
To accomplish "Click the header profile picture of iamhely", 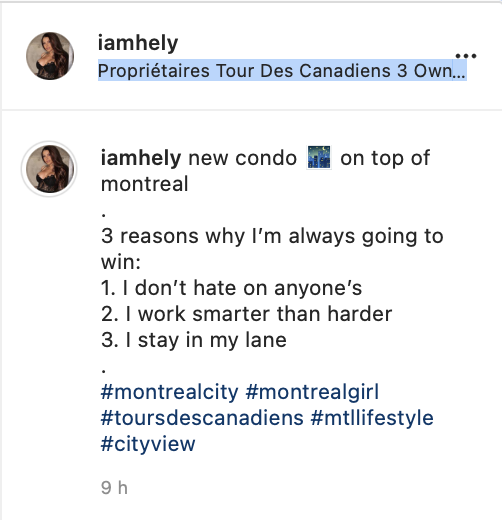I will (50, 56).
